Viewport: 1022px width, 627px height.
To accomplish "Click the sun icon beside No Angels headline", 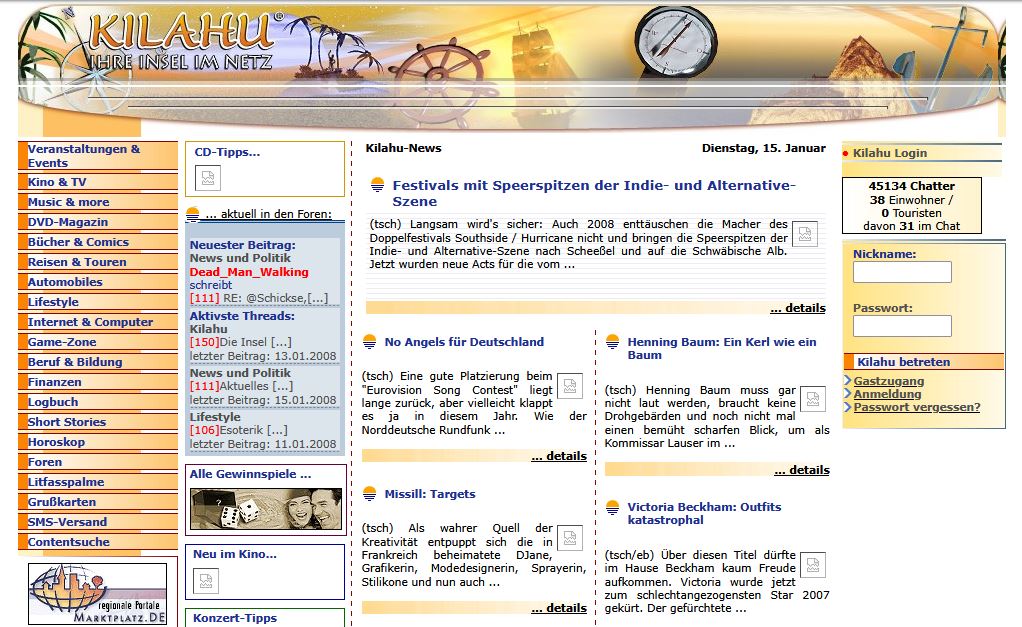I will [370, 342].
